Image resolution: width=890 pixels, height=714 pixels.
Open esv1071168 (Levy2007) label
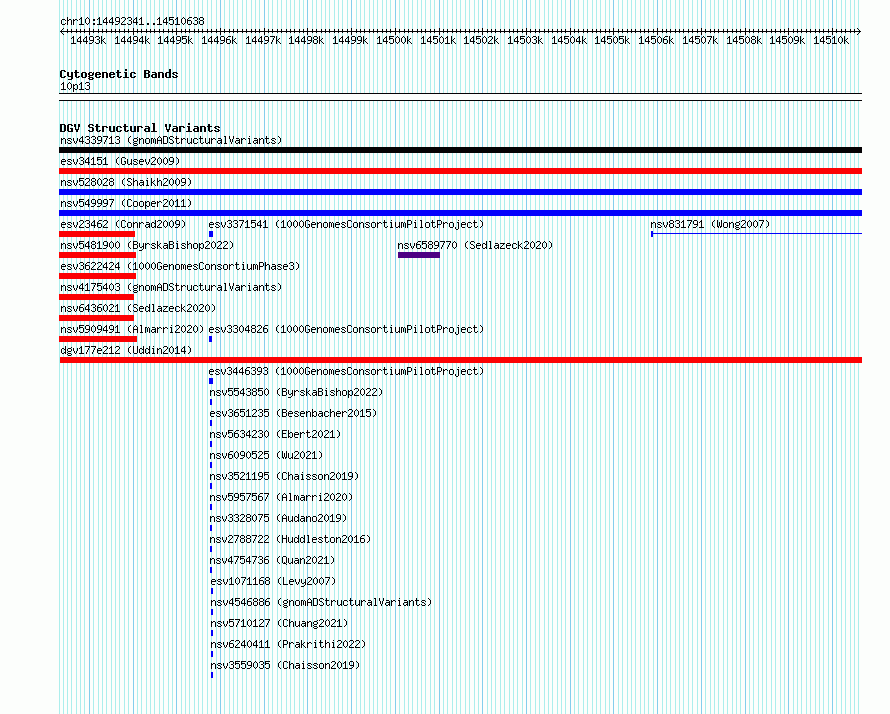click(x=273, y=581)
